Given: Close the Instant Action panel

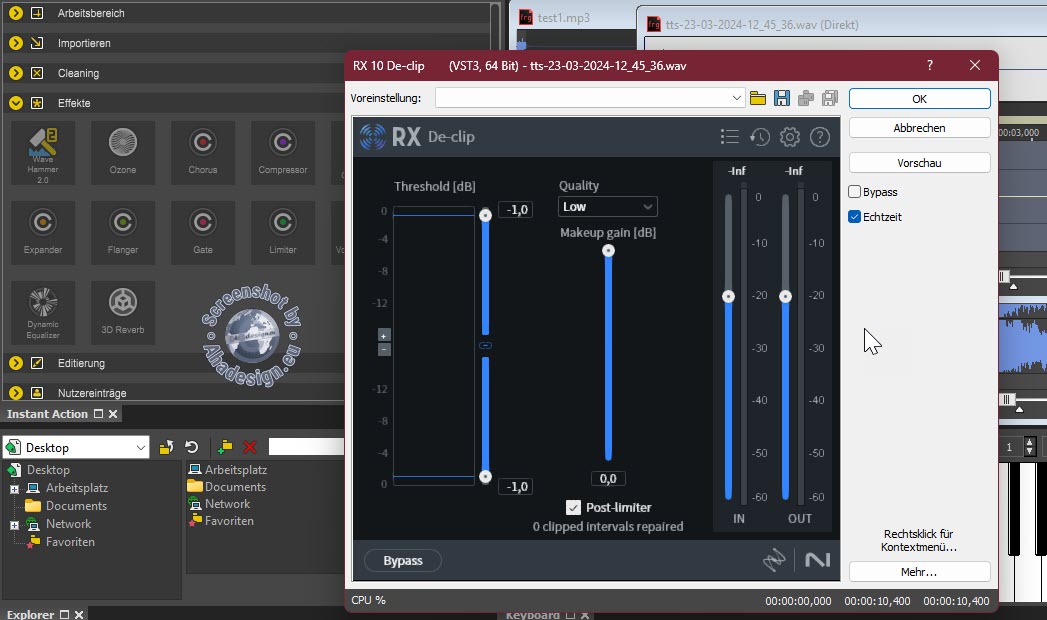Looking at the screenshot, I should coord(113,414).
